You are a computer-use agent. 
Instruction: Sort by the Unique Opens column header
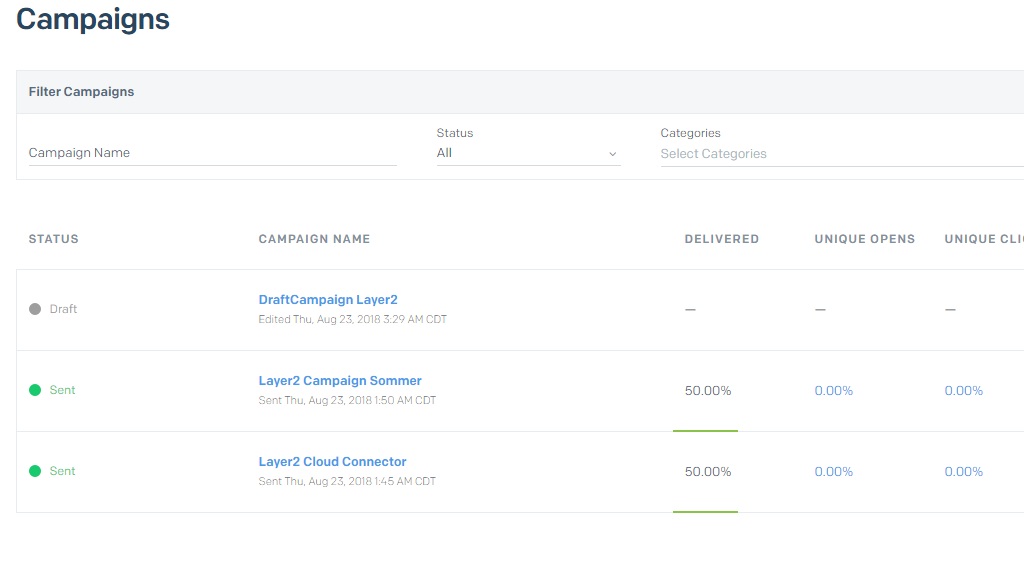pos(864,239)
